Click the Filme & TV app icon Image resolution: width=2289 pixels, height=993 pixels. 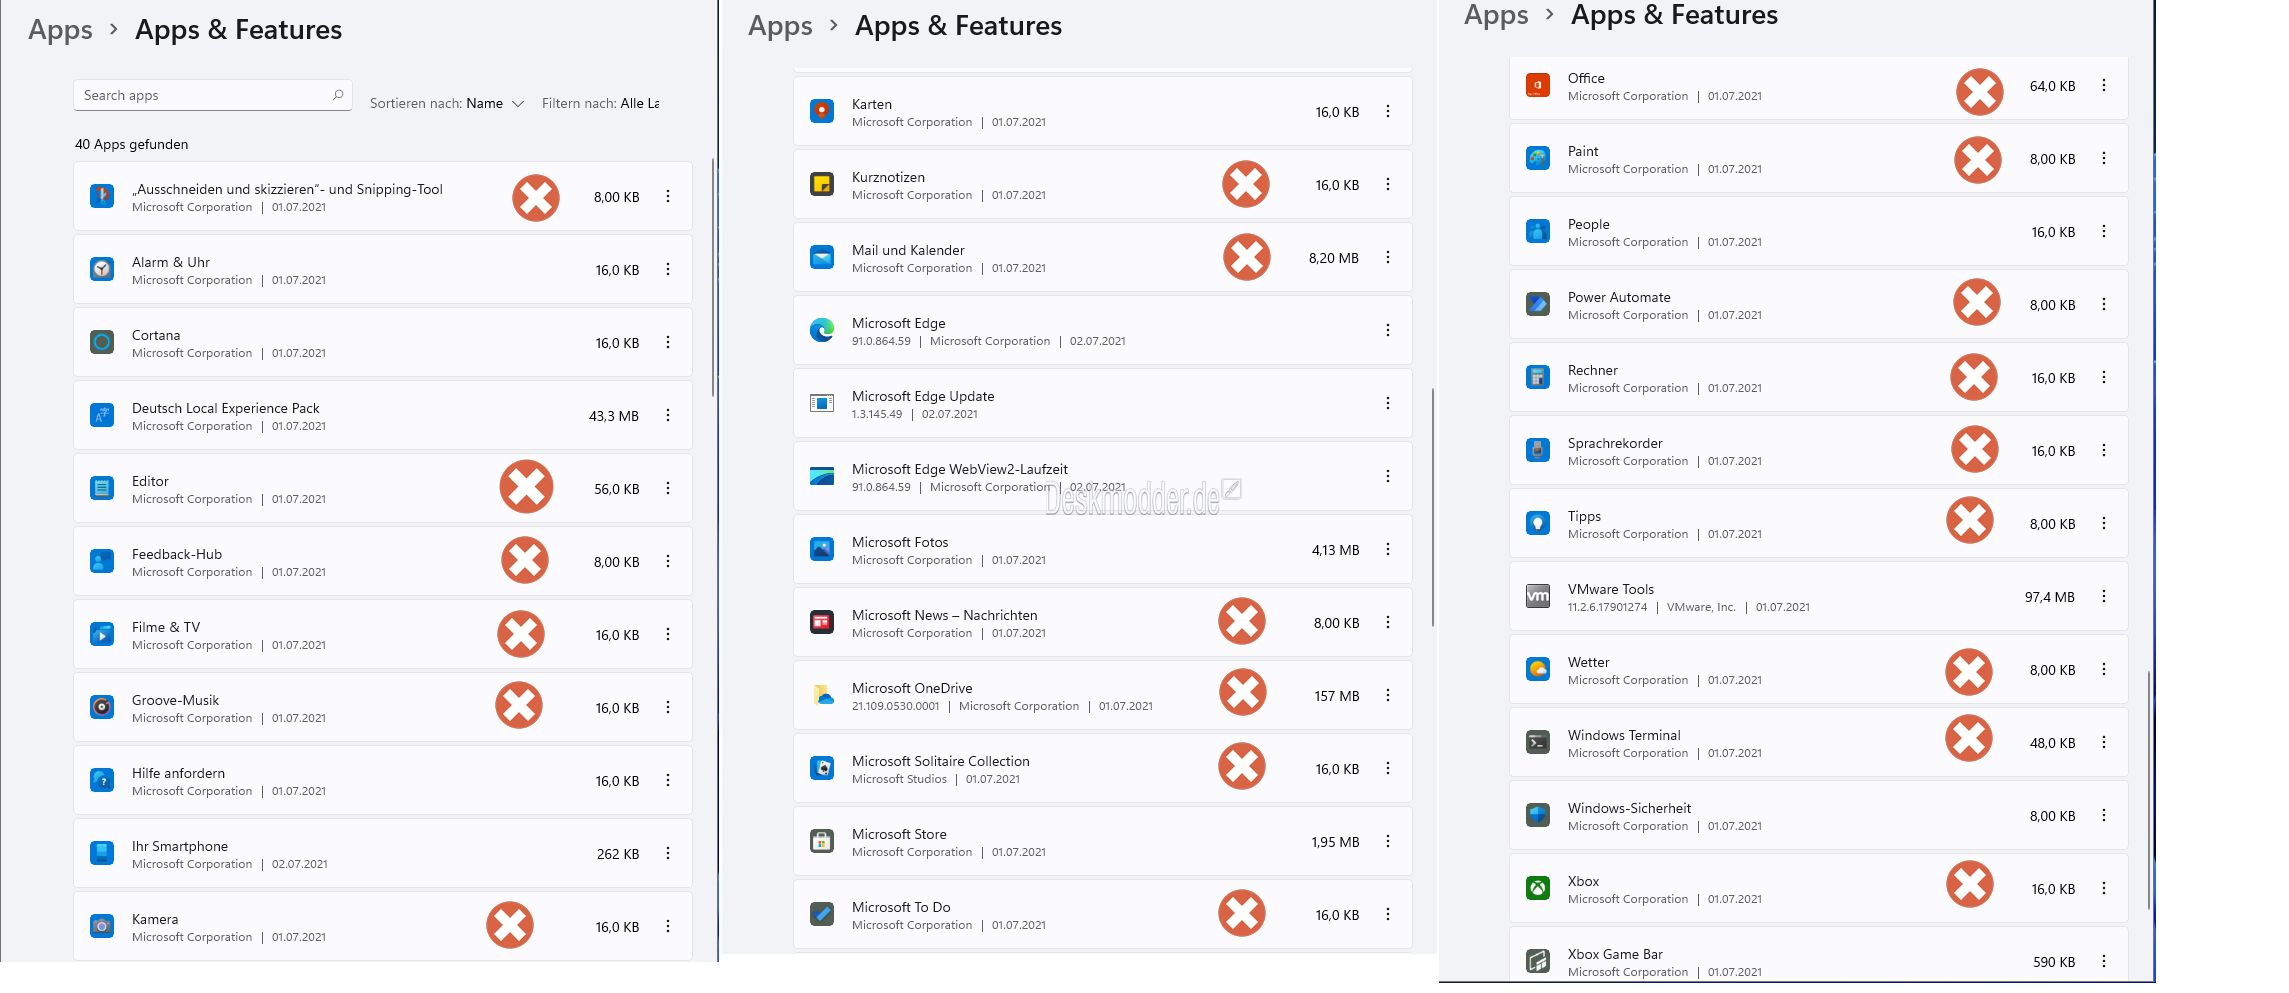102,634
